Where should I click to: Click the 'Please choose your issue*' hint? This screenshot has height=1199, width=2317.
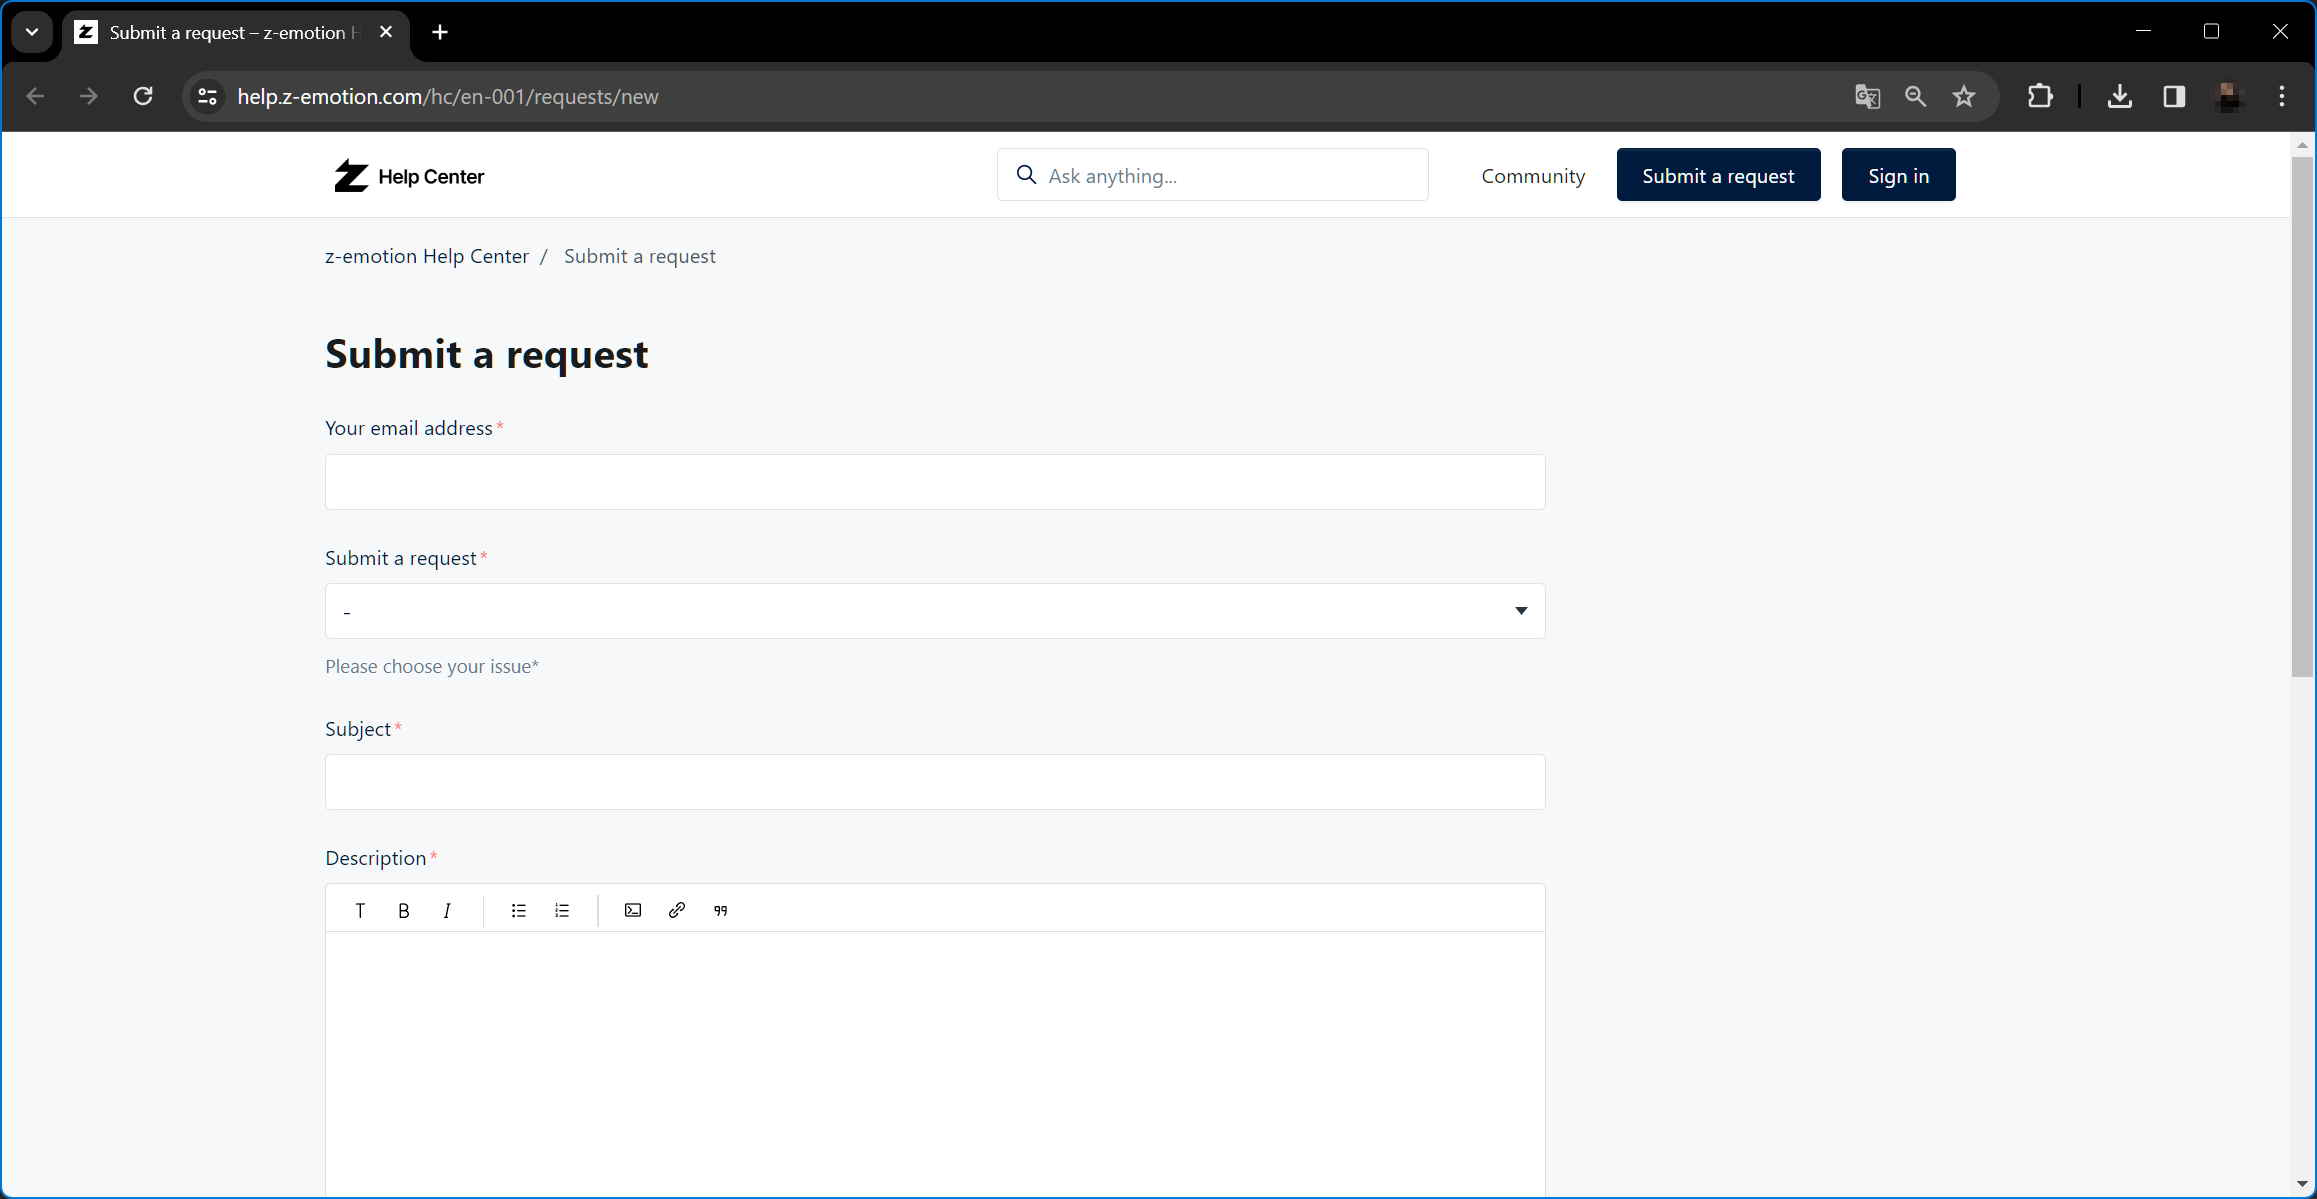coord(432,666)
